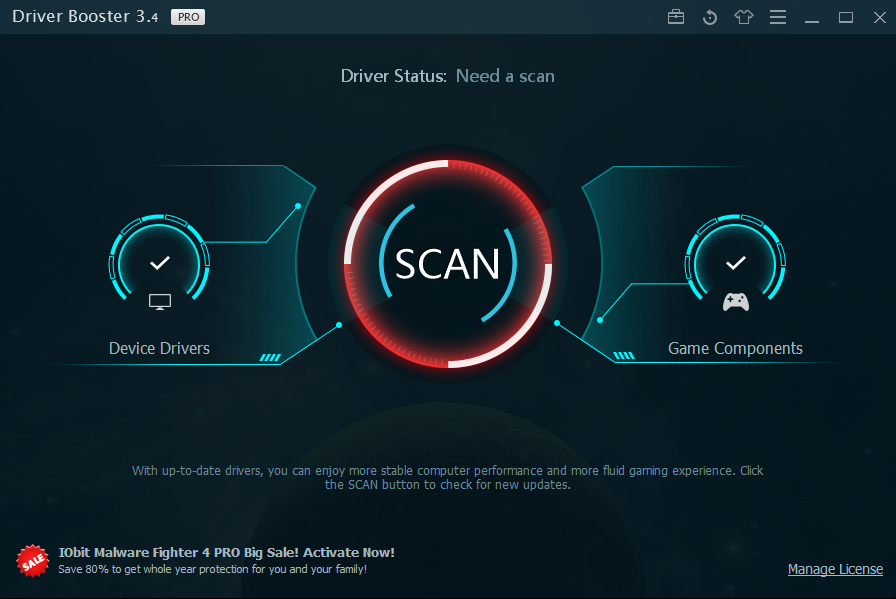Screen dimensions: 896x599
Task: Click the Driver Booster 3.4 title
Action: pos(84,16)
